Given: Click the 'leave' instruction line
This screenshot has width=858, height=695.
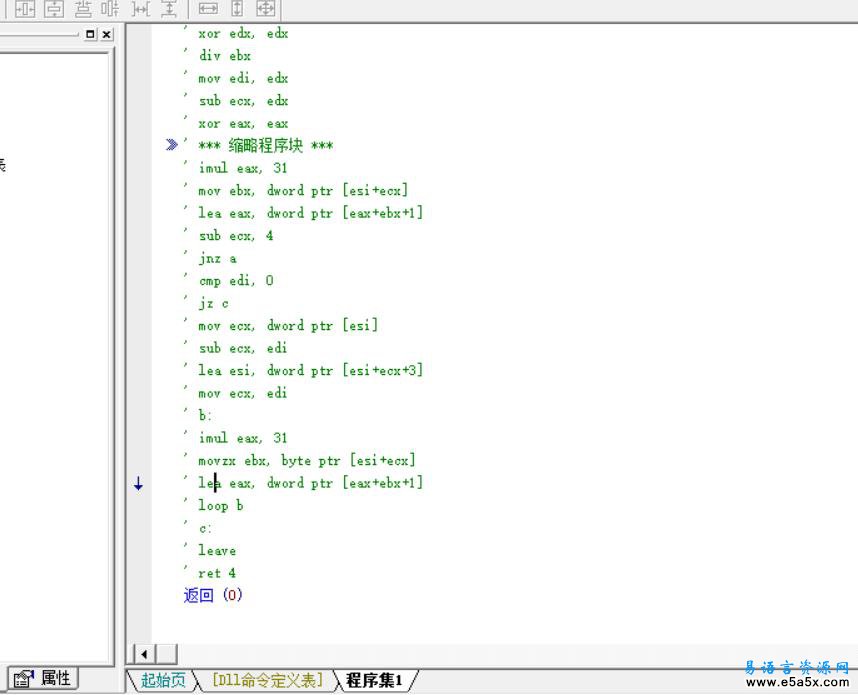Looking at the screenshot, I should click(x=217, y=551).
